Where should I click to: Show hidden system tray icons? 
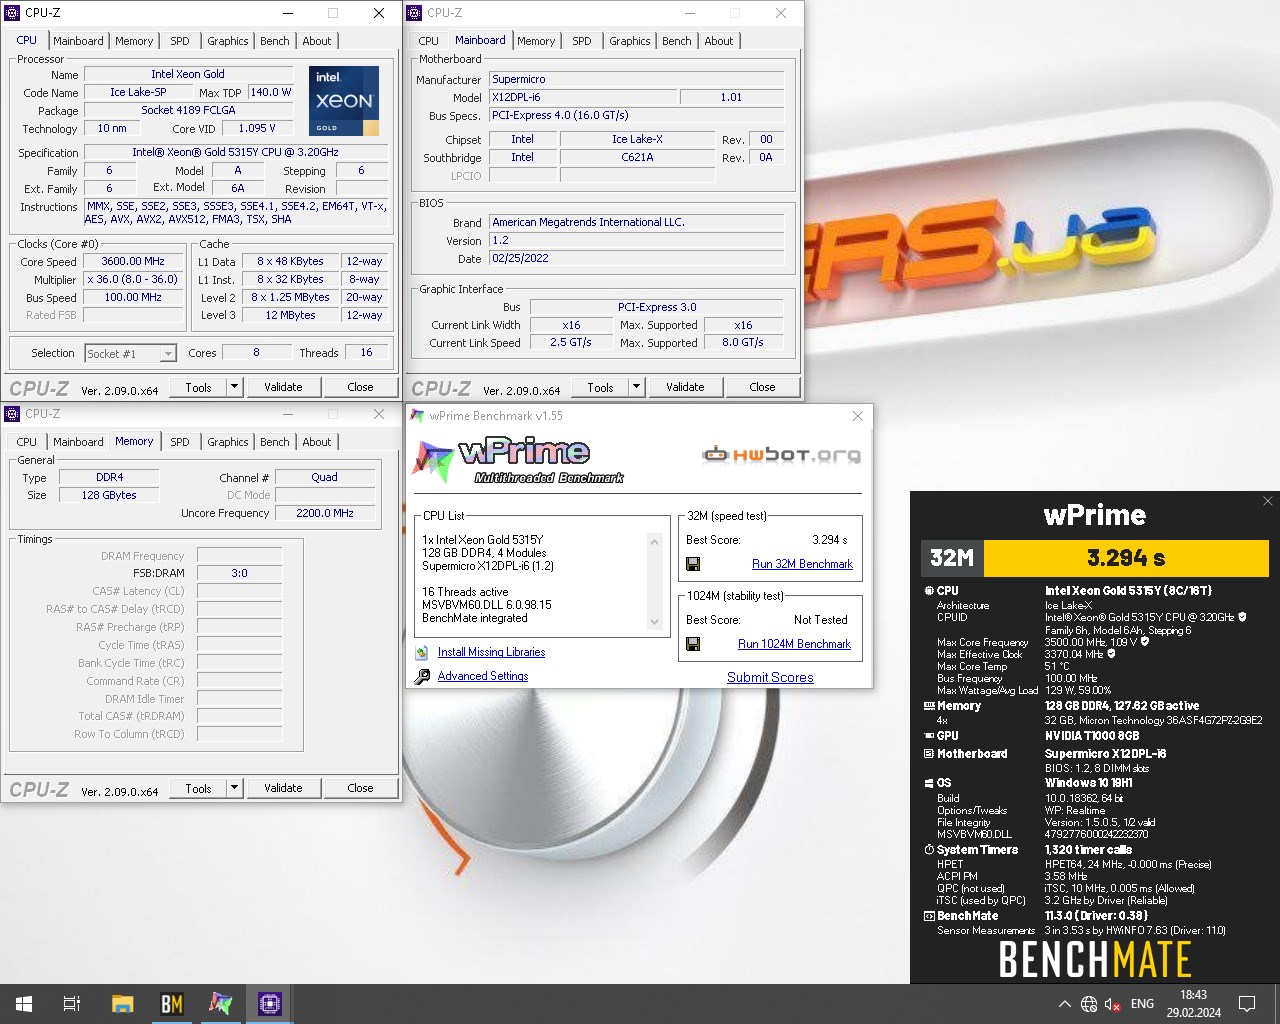tap(1064, 1004)
